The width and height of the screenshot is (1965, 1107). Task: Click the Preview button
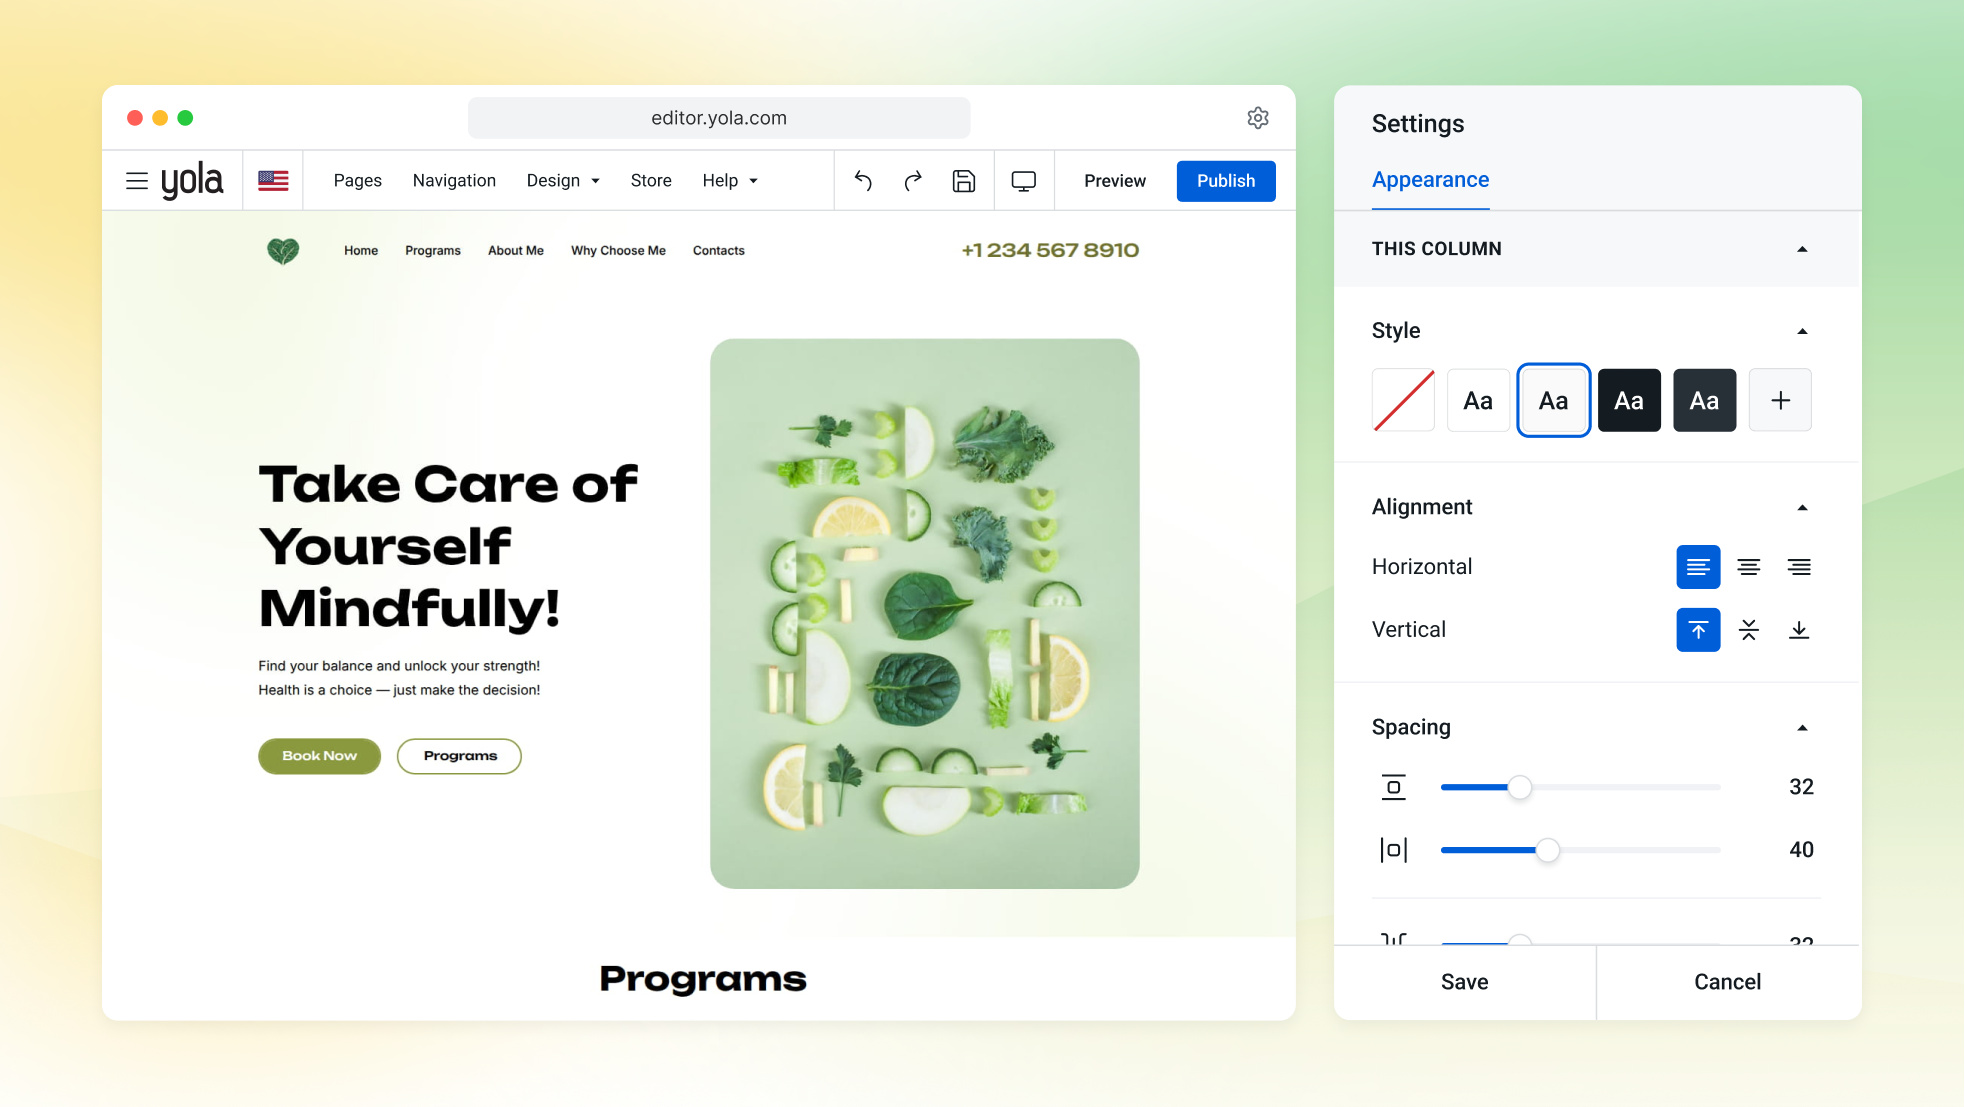(x=1115, y=181)
